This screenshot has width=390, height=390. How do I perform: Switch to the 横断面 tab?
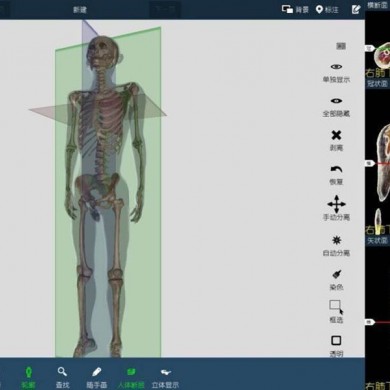click(x=377, y=5)
